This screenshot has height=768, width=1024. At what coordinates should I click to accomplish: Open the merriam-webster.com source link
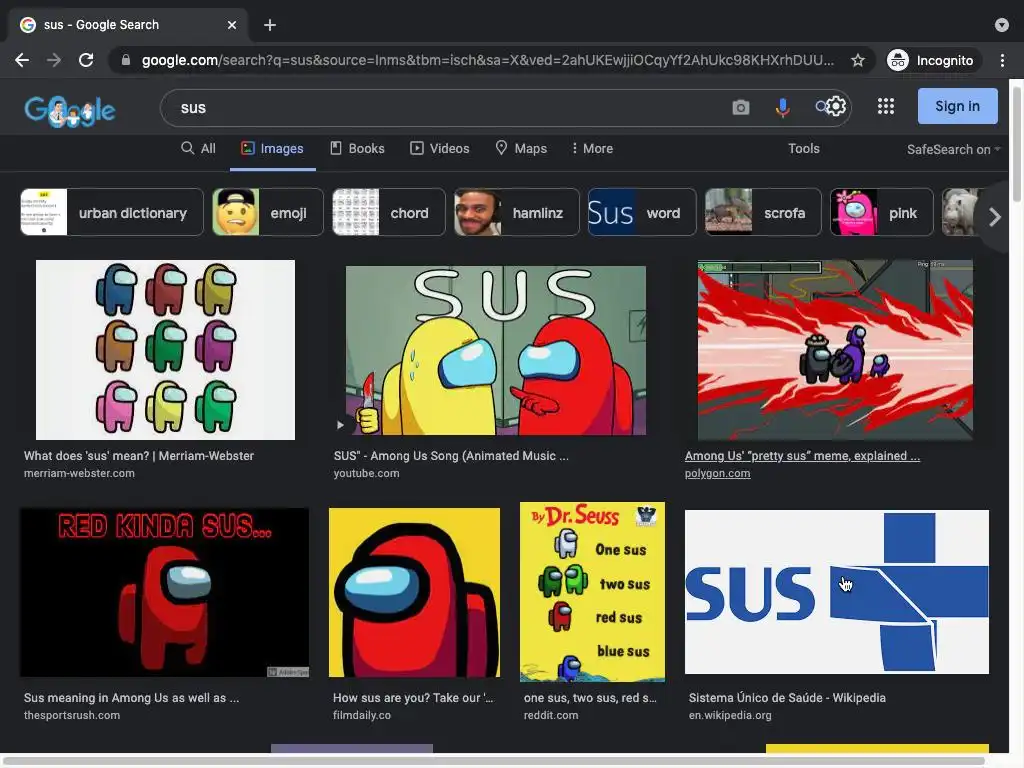pyautogui.click(x=79, y=473)
